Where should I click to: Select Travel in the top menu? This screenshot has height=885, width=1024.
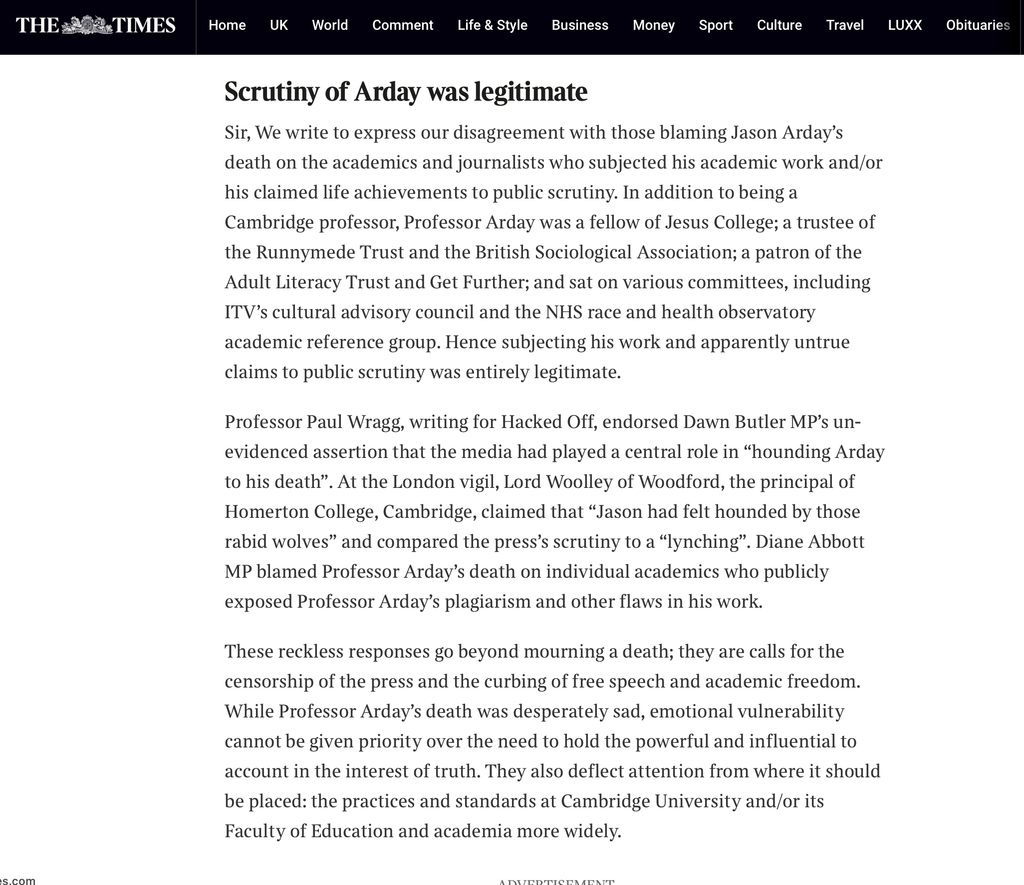844,25
